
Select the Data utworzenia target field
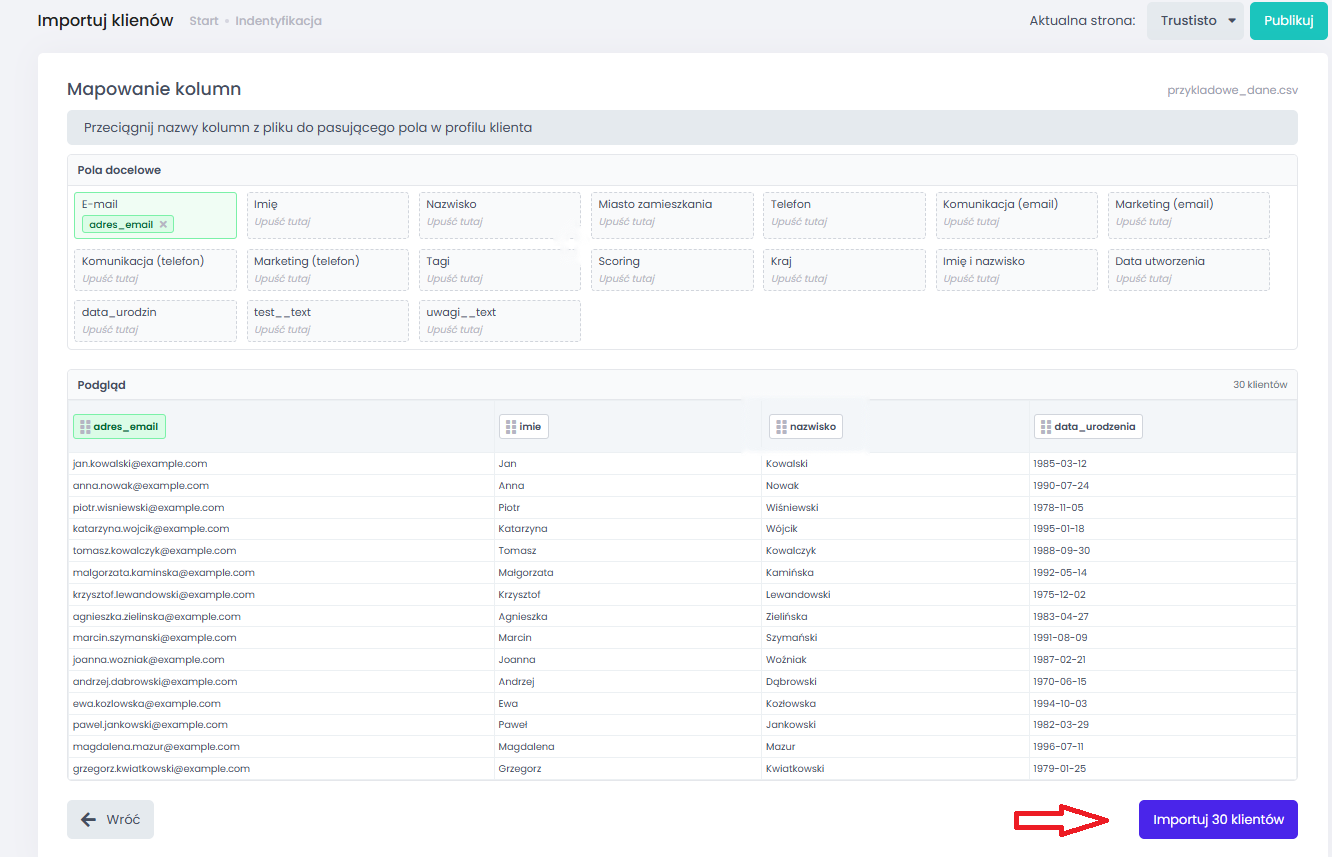(1189, 270)
